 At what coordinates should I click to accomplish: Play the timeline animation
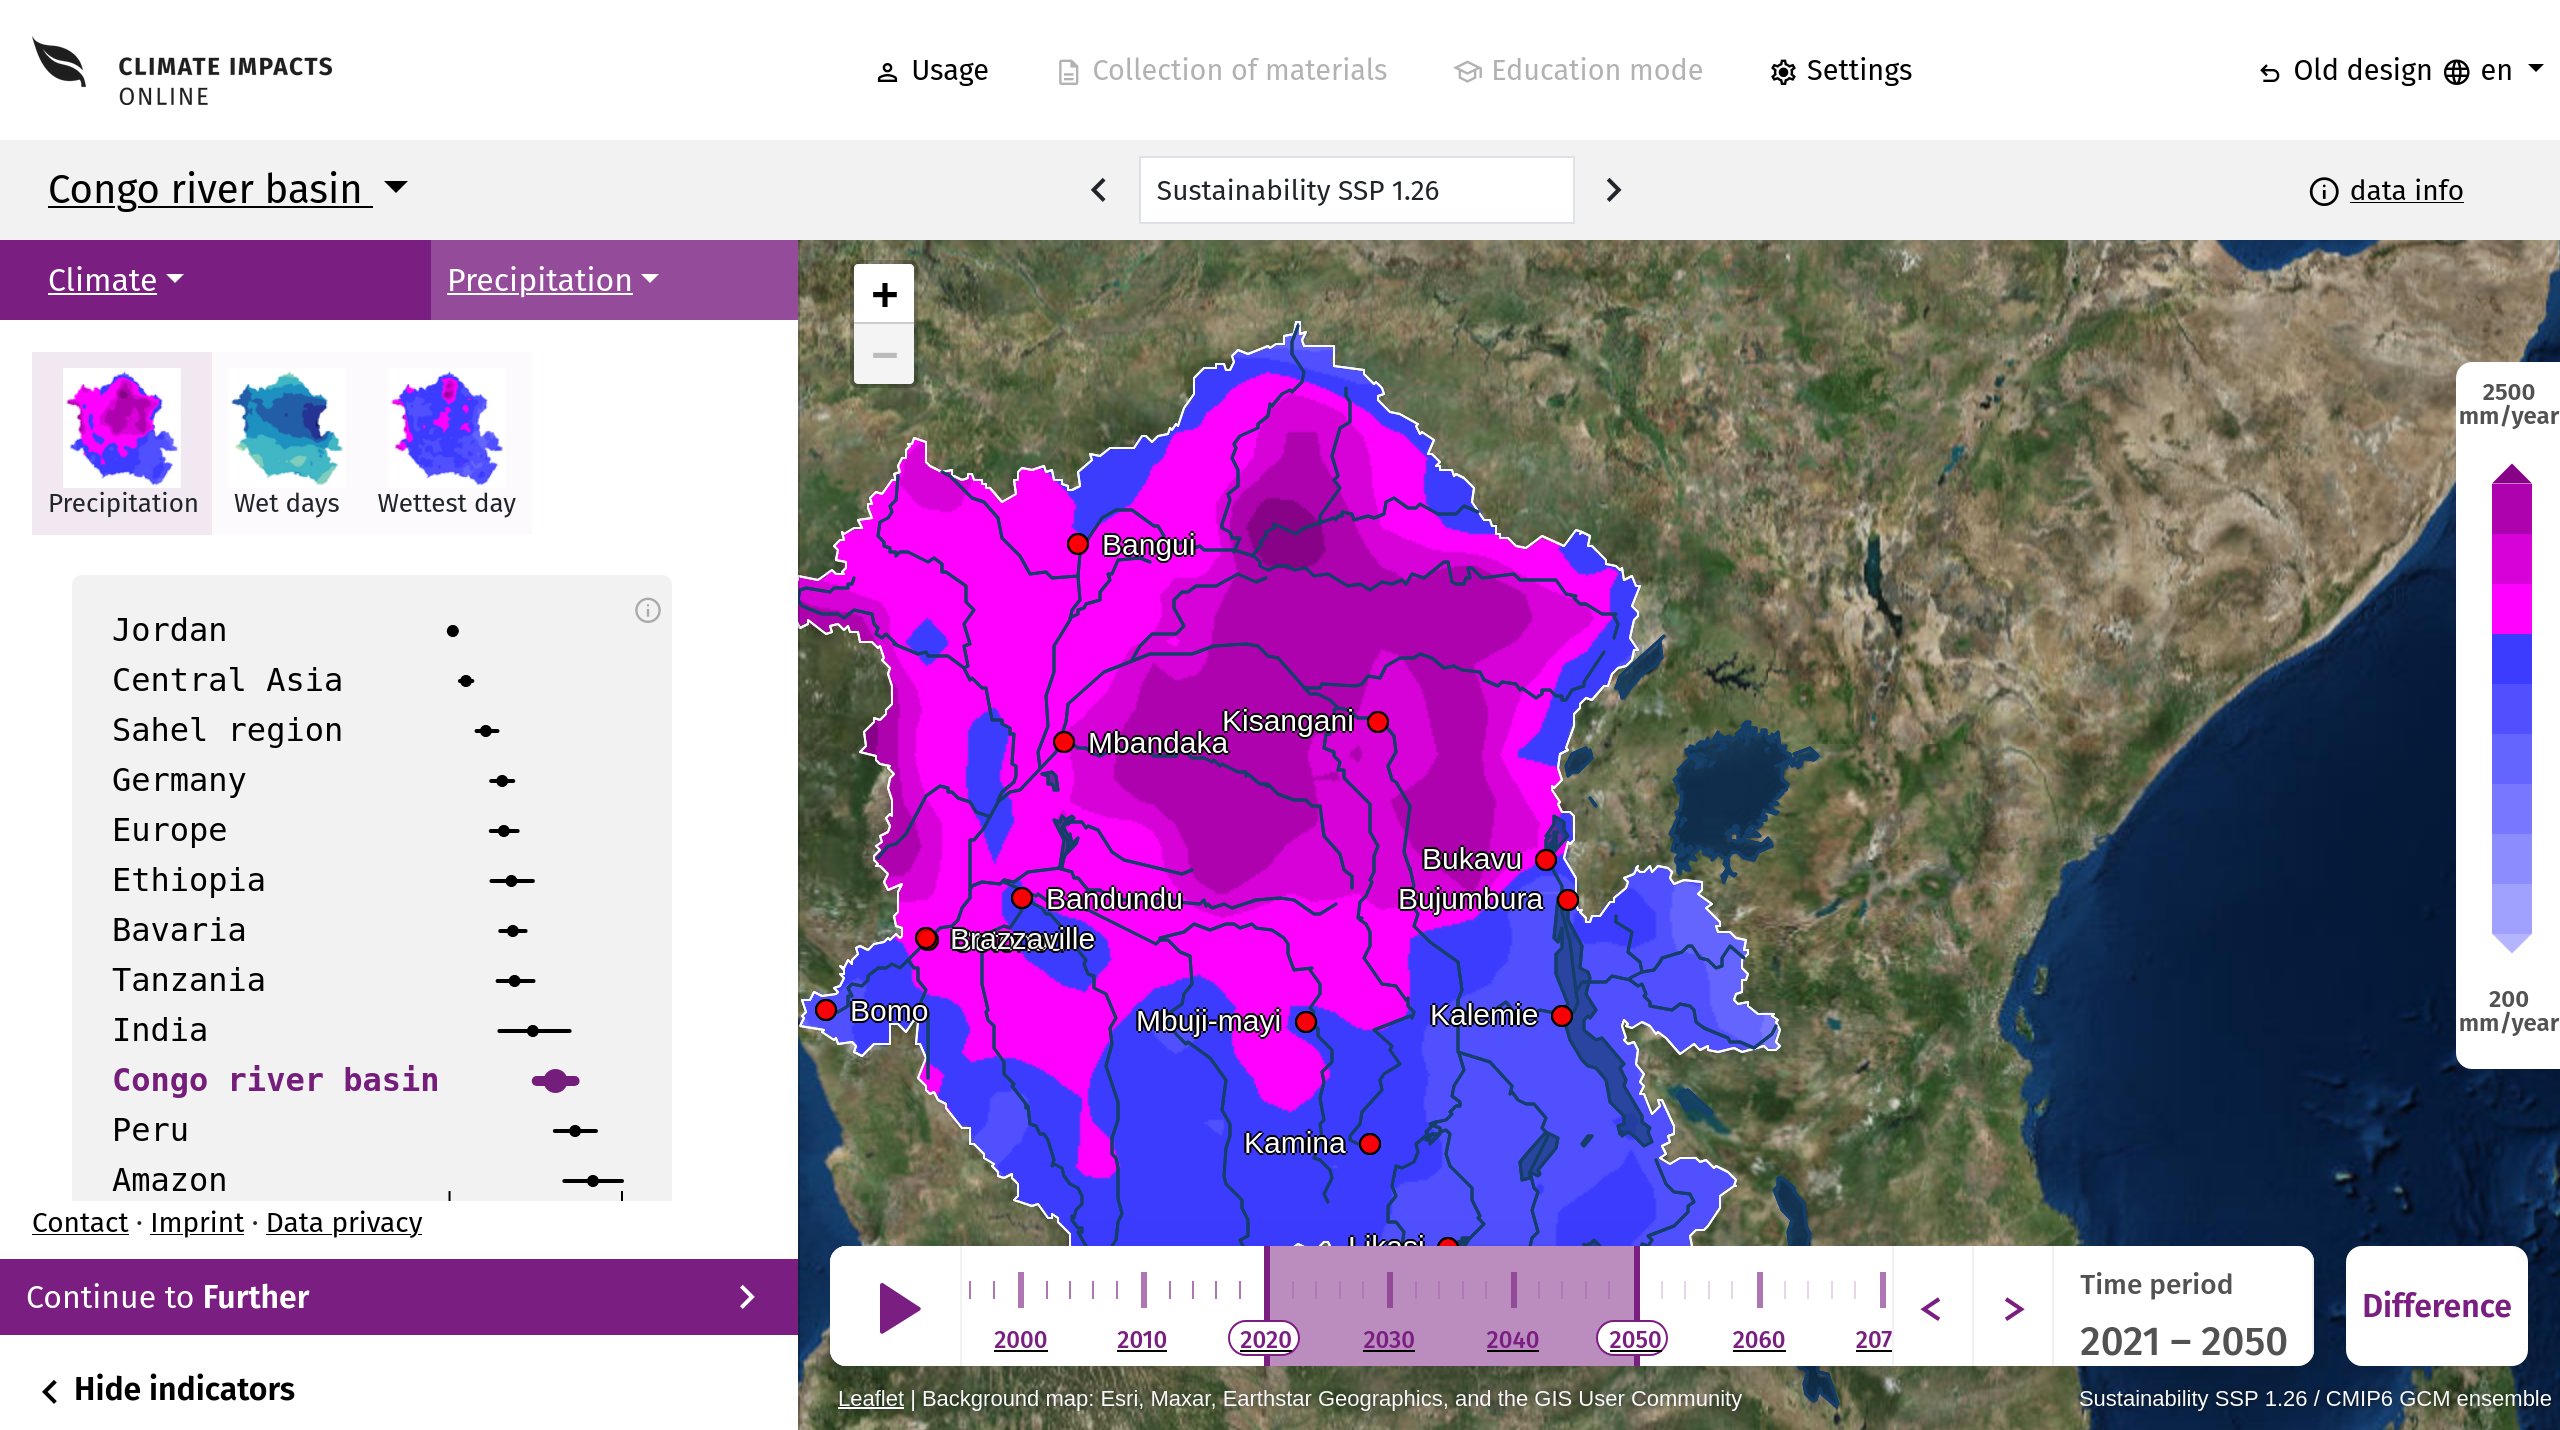point(899,1308)
